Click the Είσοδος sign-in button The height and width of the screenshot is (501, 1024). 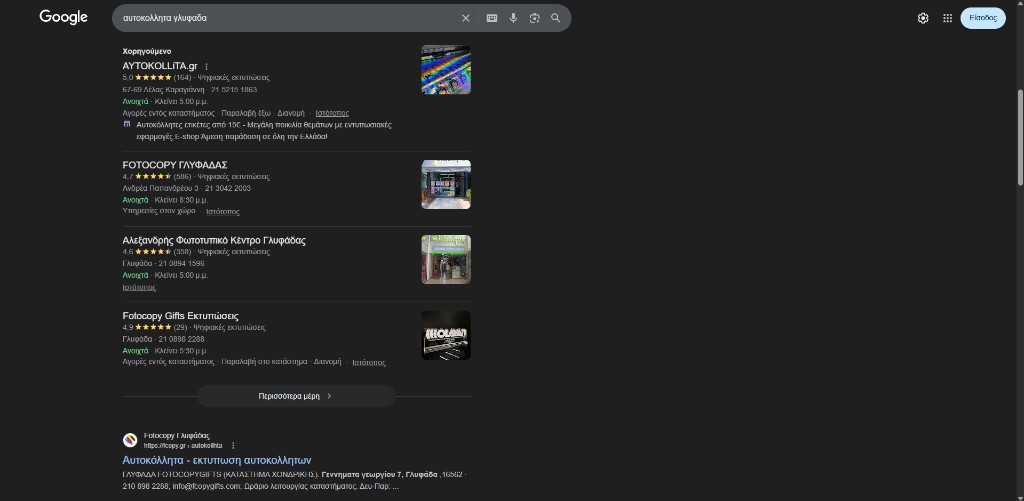point(983,18)
